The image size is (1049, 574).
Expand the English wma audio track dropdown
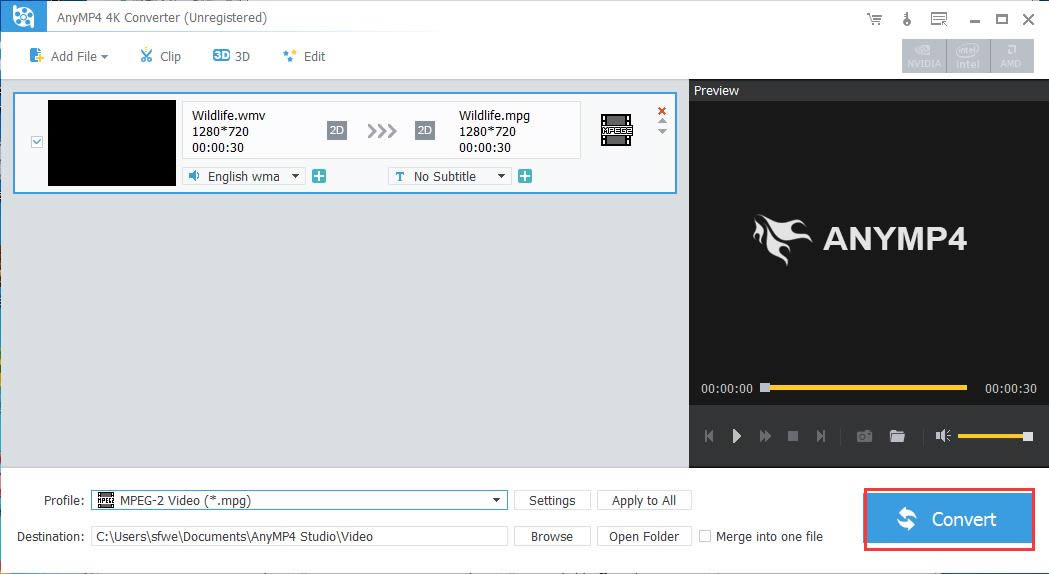coord(244,176)
